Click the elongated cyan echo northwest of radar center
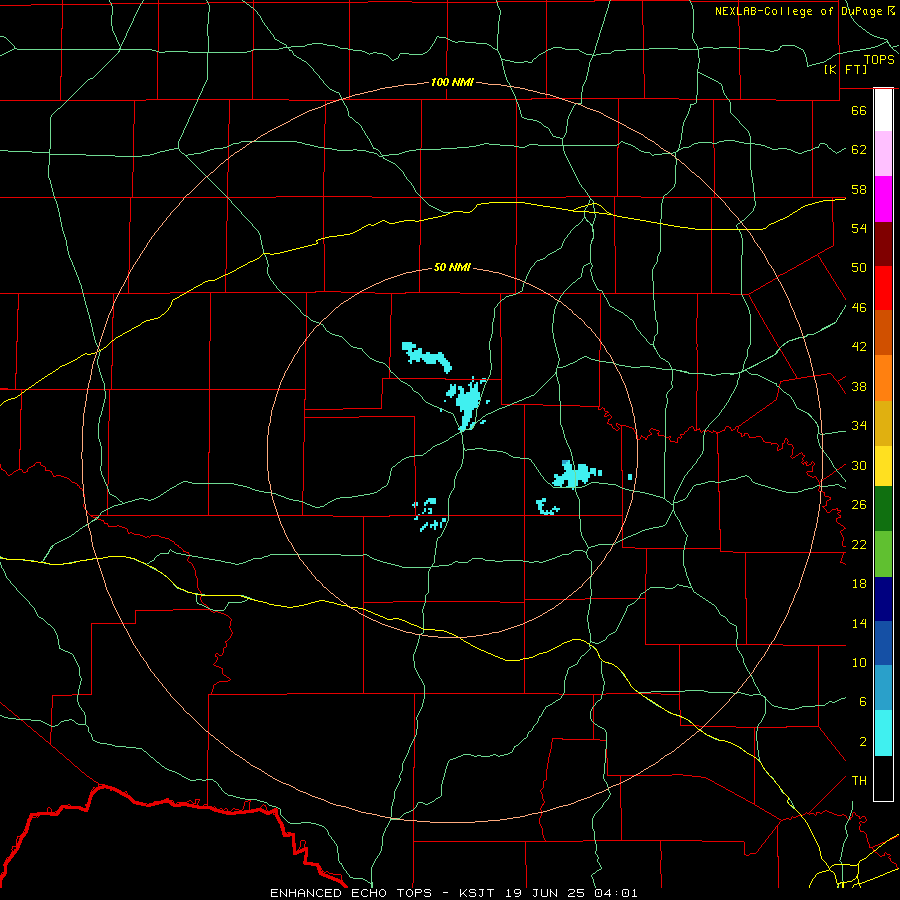 point(426,356)
